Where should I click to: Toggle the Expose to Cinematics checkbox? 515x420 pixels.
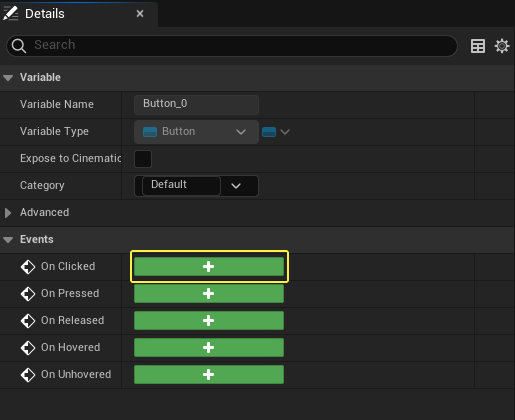coord(143,159)
